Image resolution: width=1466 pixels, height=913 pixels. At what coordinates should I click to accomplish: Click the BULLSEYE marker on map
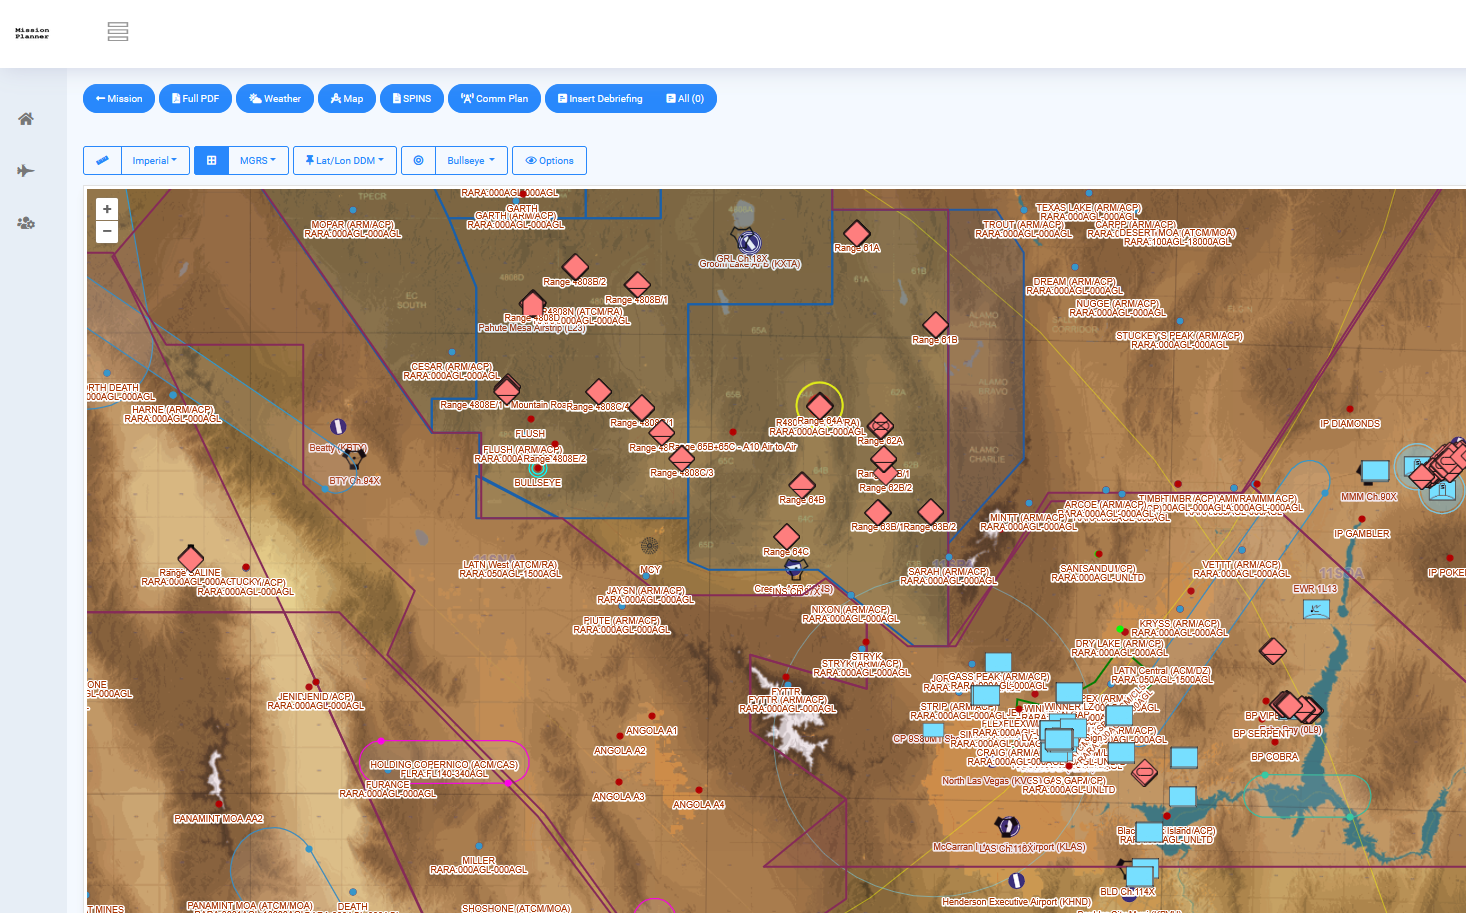[x=538, y=467]
